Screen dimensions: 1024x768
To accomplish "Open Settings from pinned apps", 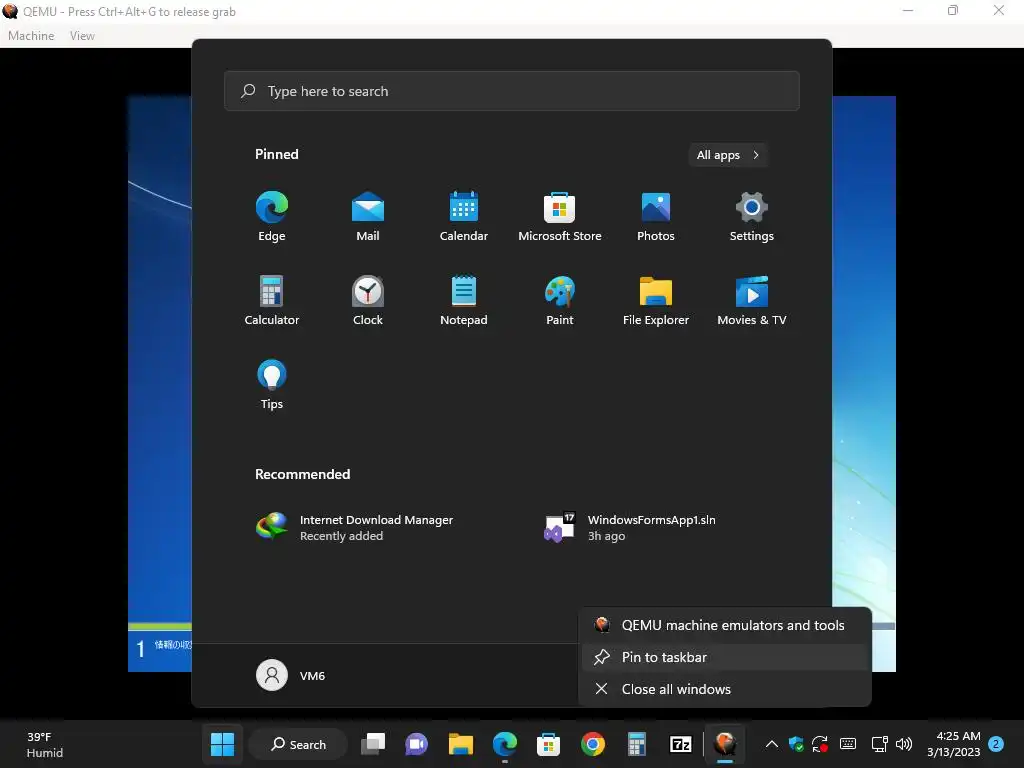I will click(752, 216).
